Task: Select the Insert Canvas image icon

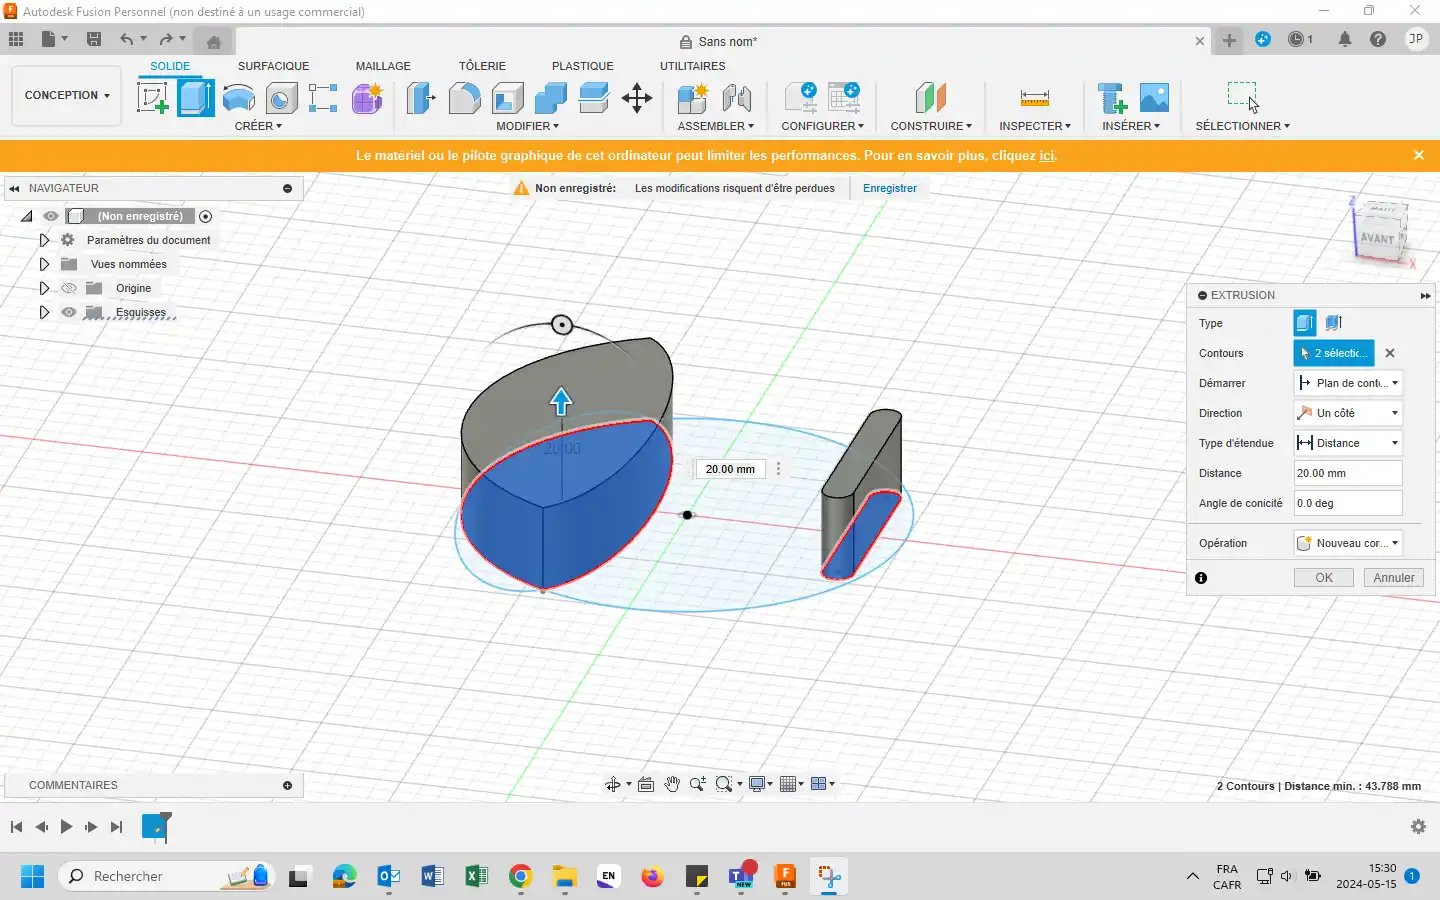Action: 1154,98
